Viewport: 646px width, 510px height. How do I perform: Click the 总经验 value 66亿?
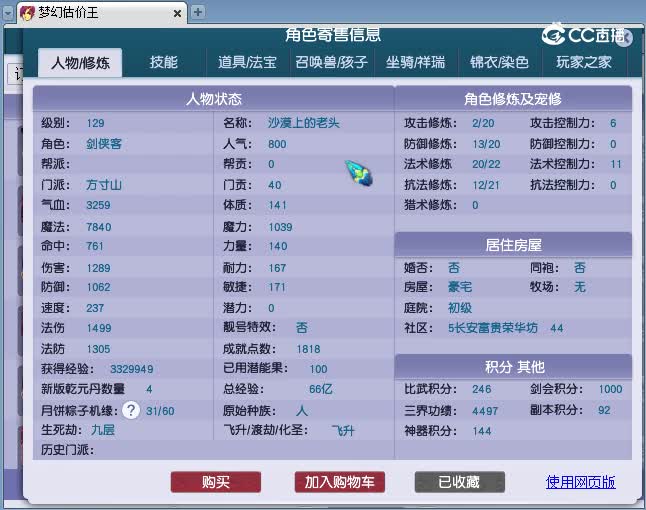pyautogui.click(x=321, y=389)
